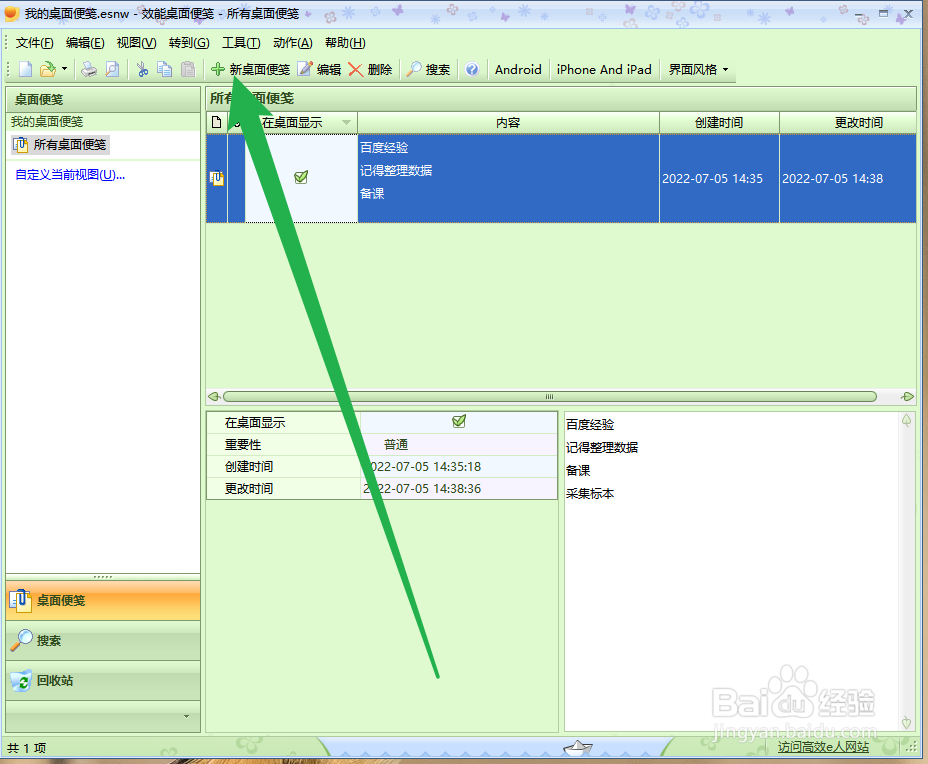Screen dimensions: 928x764
Task: Sort by the 内容 column header
Action: click(508, 123)
